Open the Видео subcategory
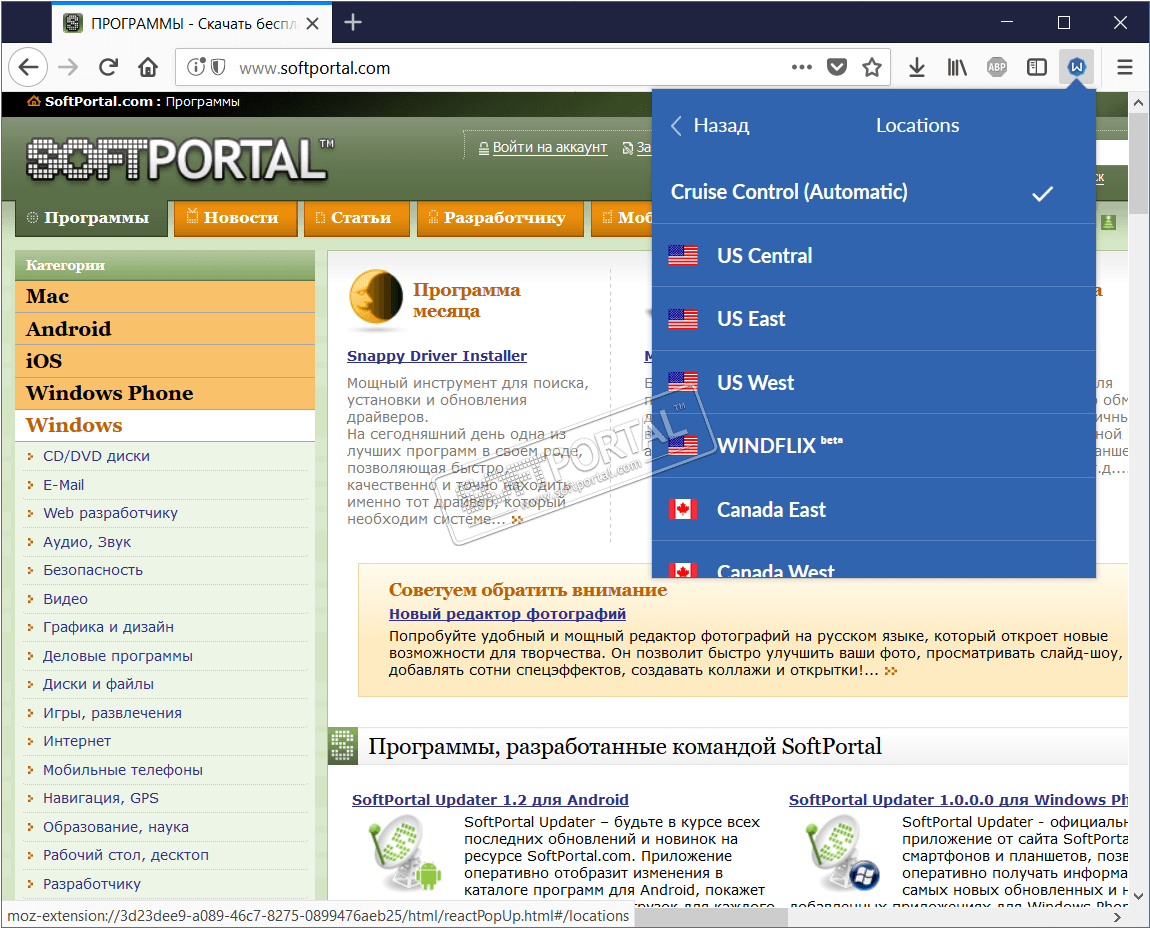 (65, 599)
